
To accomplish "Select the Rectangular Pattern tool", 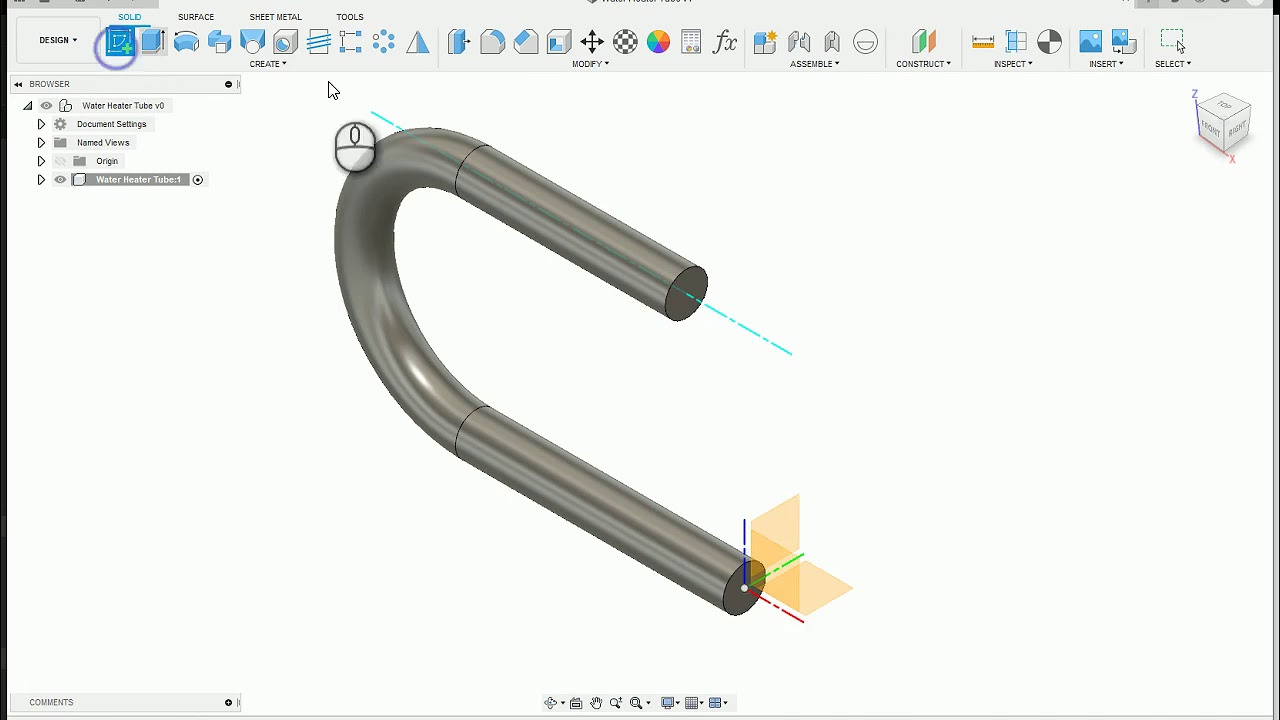I will pos(351,42).
